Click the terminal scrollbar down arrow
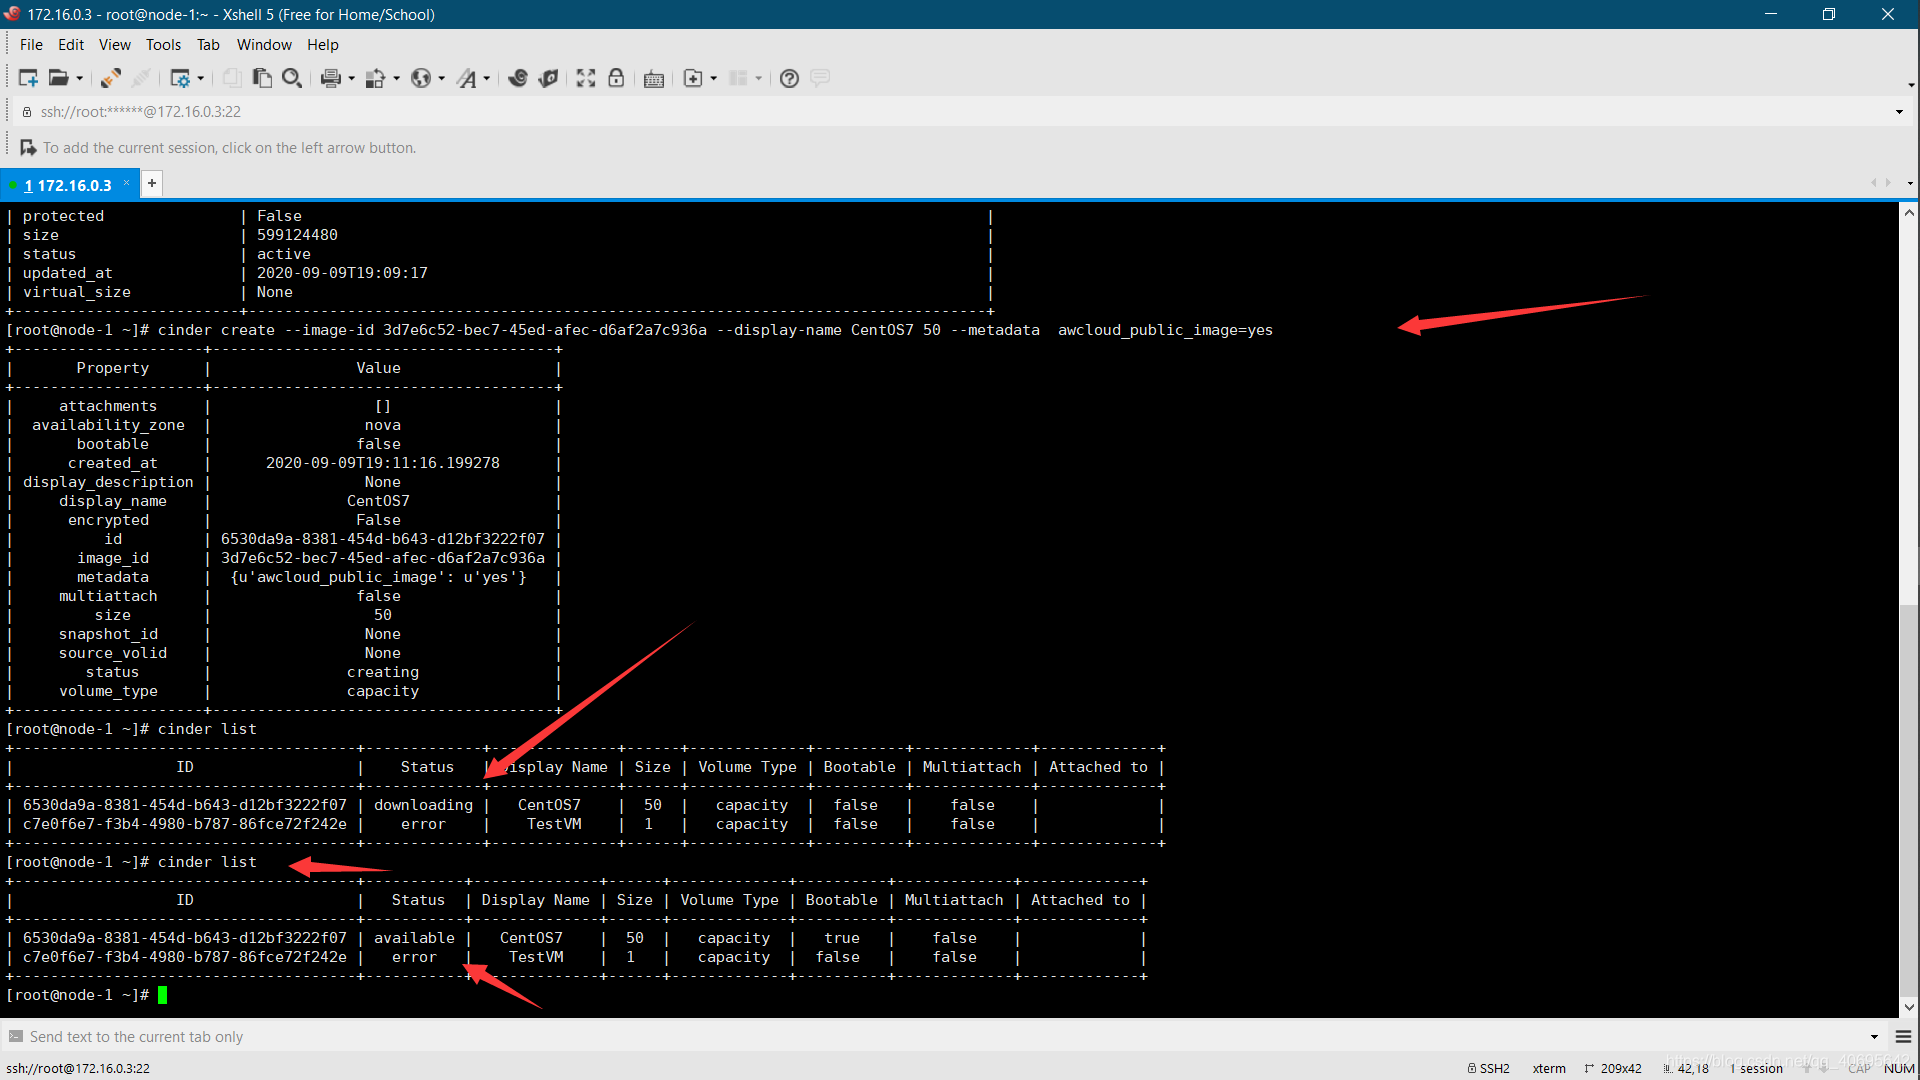The width and height of the screenshot is (1920, 1080). (x=1909, y=1007)
